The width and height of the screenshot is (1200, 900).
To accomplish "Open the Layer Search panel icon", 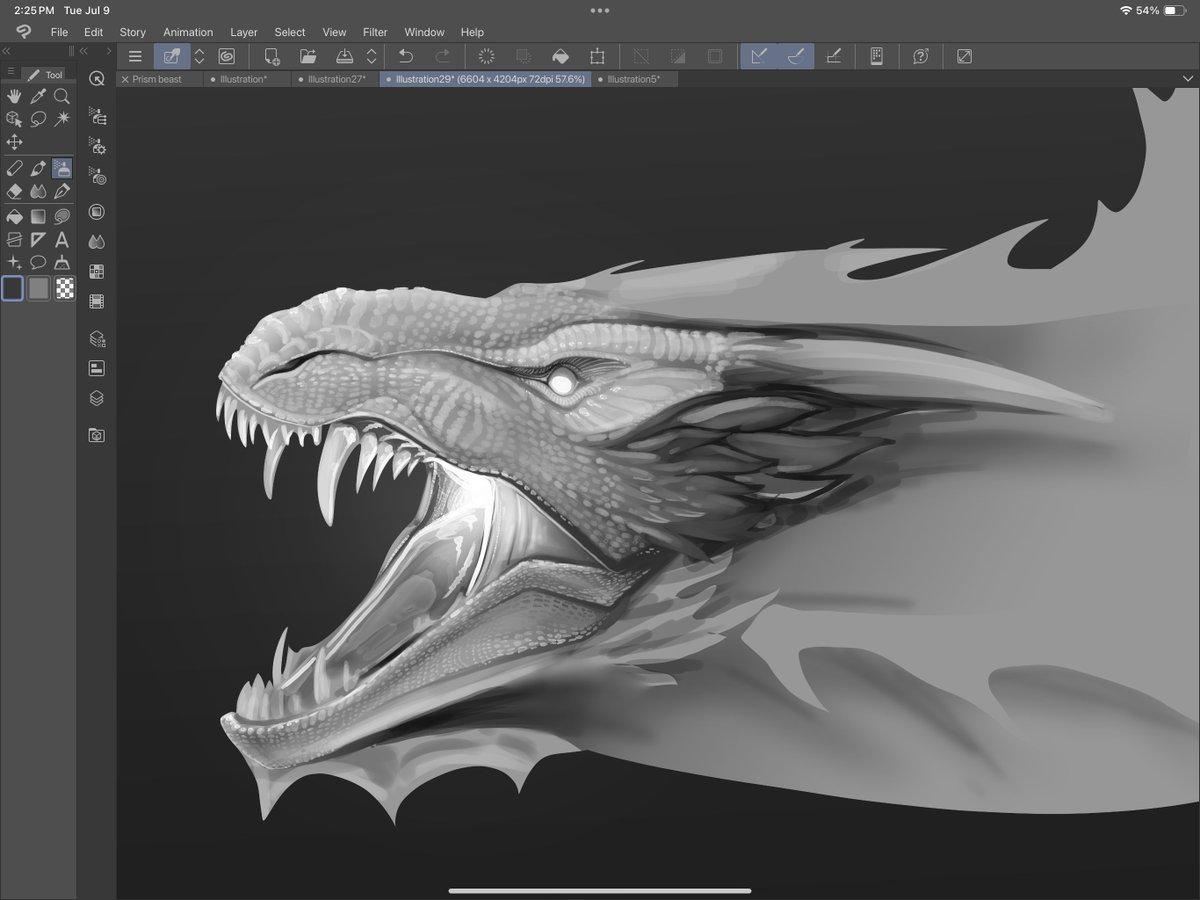I will (97, 368).
